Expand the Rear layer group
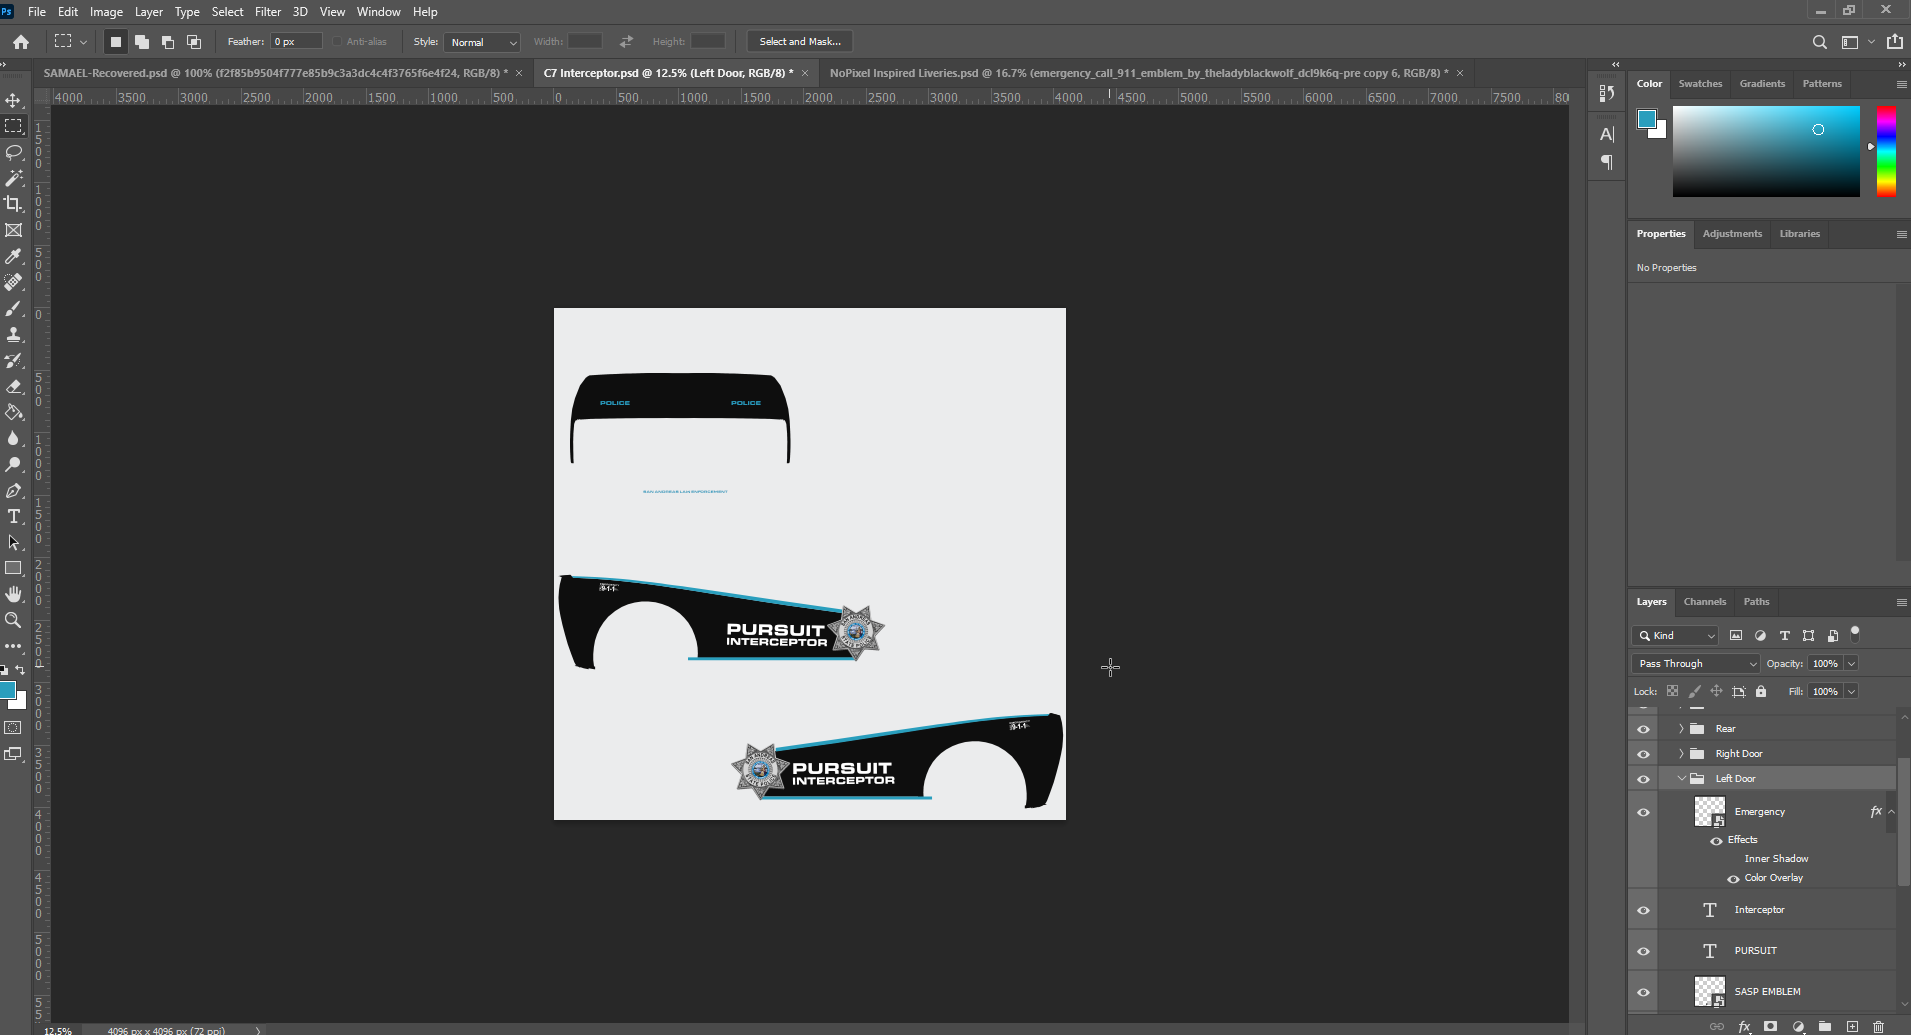Image resolution: width=1911 pixels, height=1035 pixels. 1681,728
